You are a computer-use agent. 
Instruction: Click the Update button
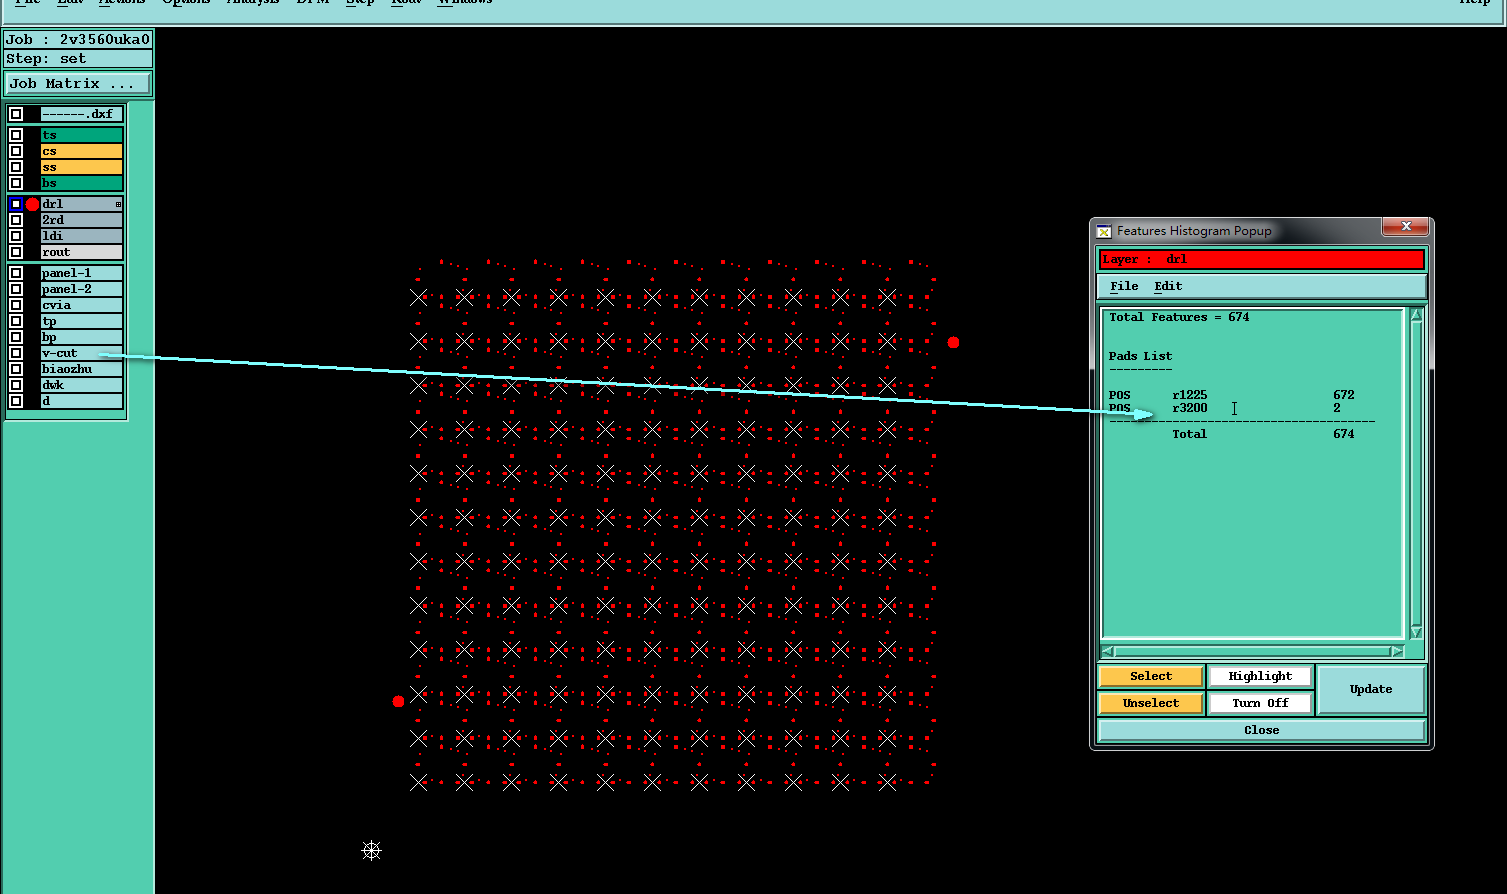point(1371,689)
